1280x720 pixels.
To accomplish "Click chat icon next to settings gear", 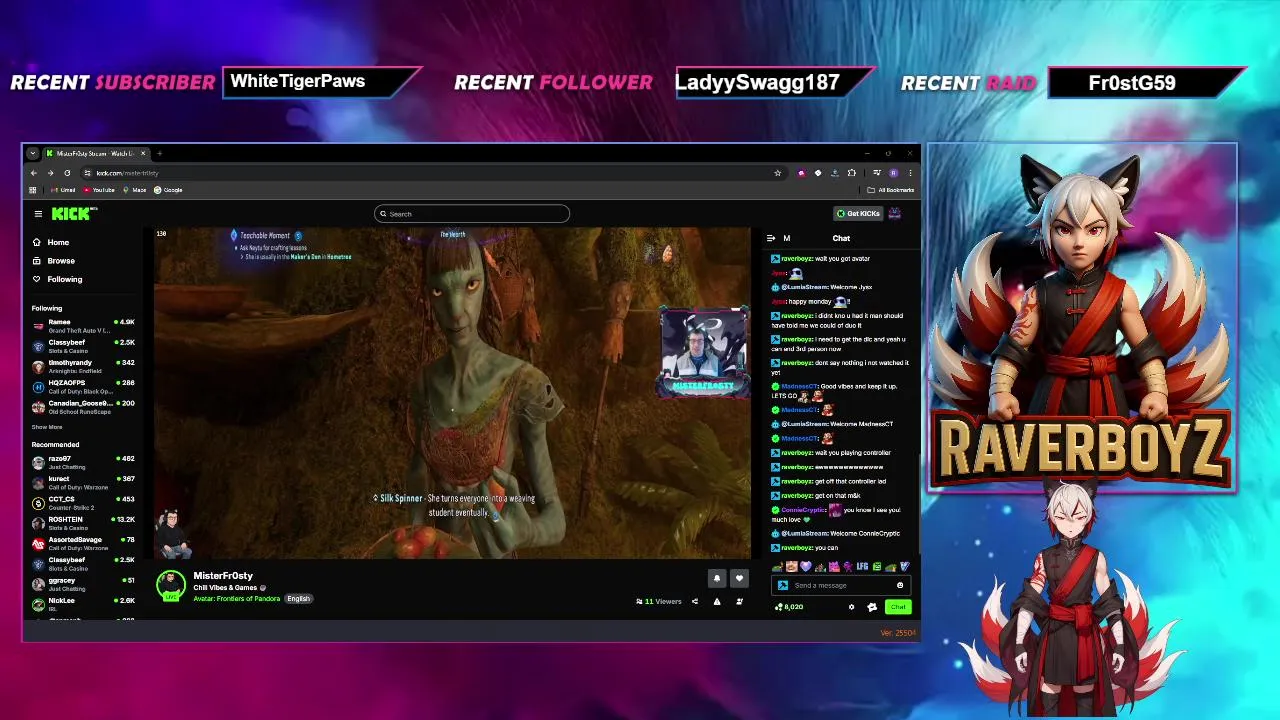I will (x=872, y=607).
